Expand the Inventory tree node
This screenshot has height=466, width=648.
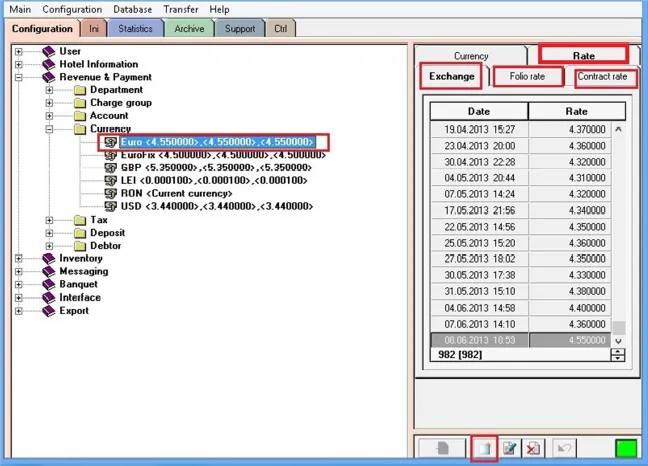[x=19, y=259]
